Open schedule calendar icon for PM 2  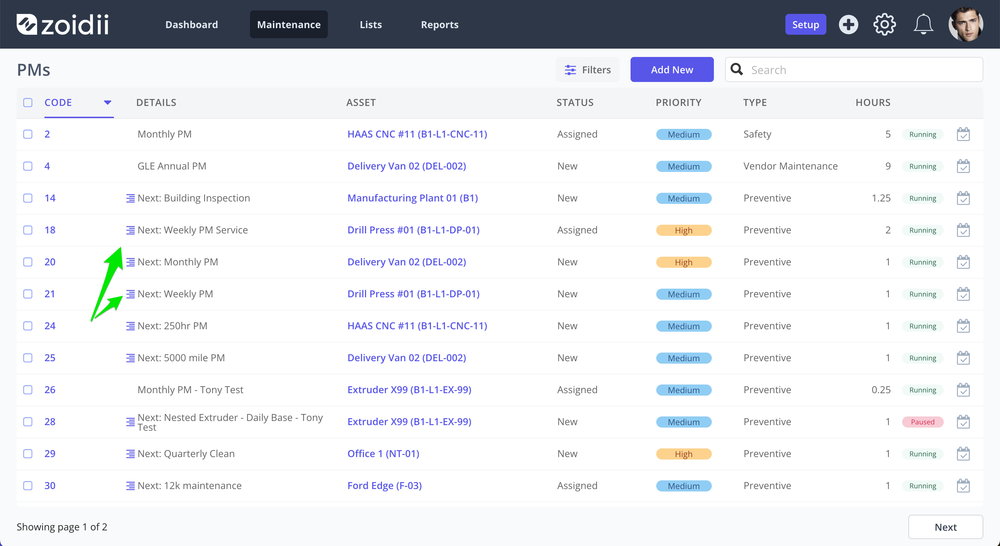963,134
